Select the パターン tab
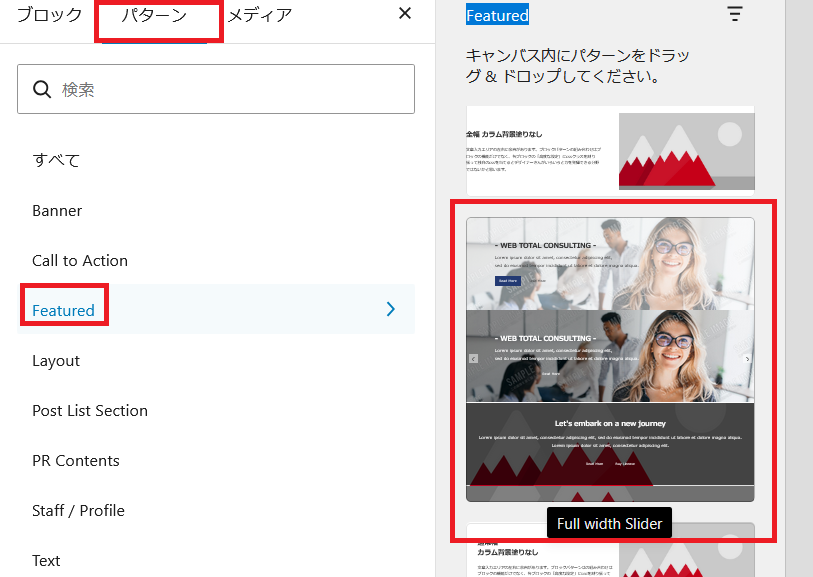This screenshot has width=813, height=577. 154,15
